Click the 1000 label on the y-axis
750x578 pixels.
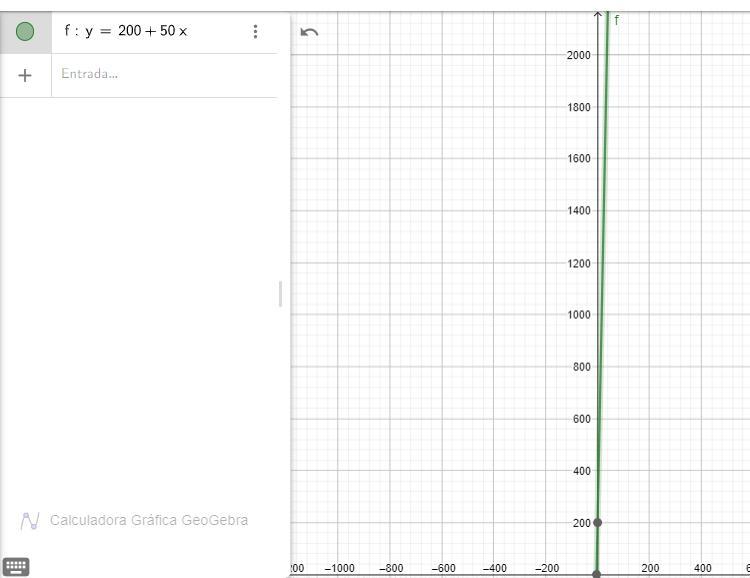(x=579, y=315)
